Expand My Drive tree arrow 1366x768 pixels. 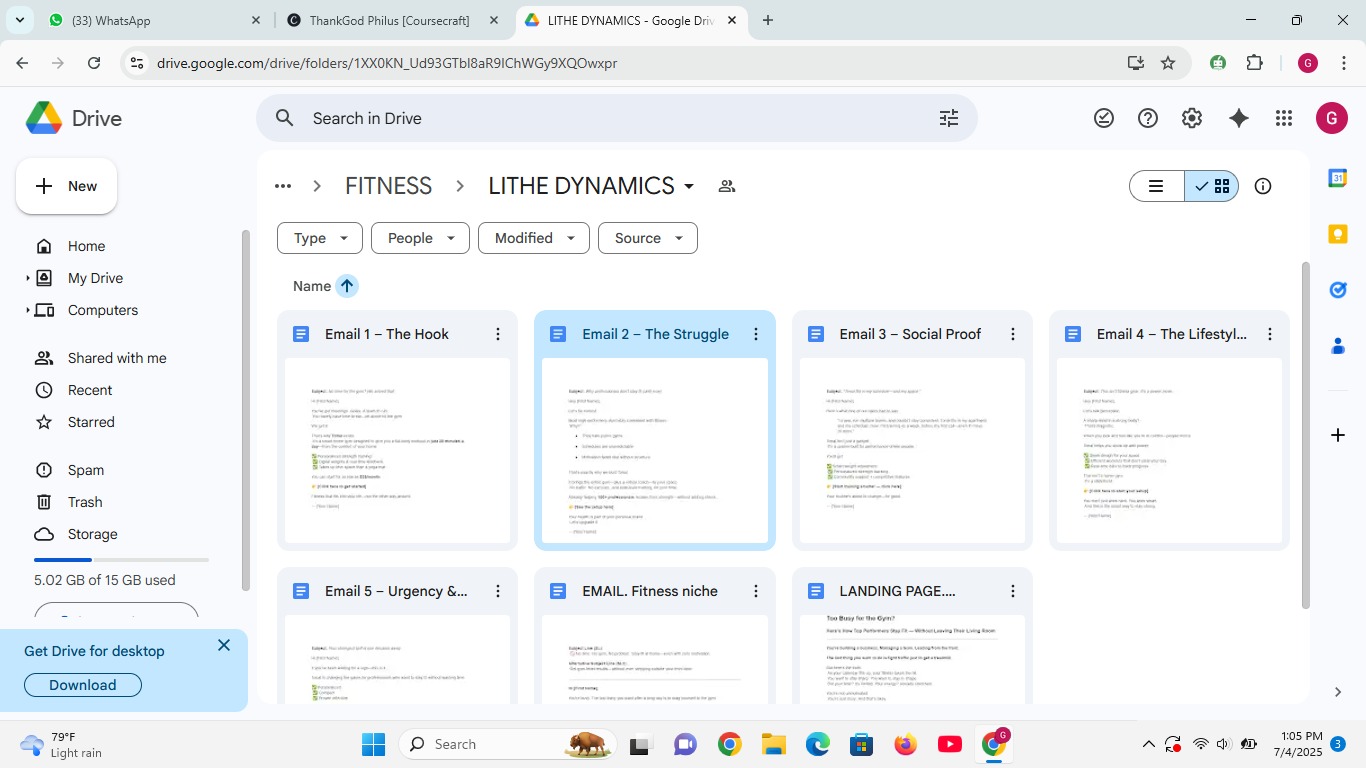[x=28, y=278]
